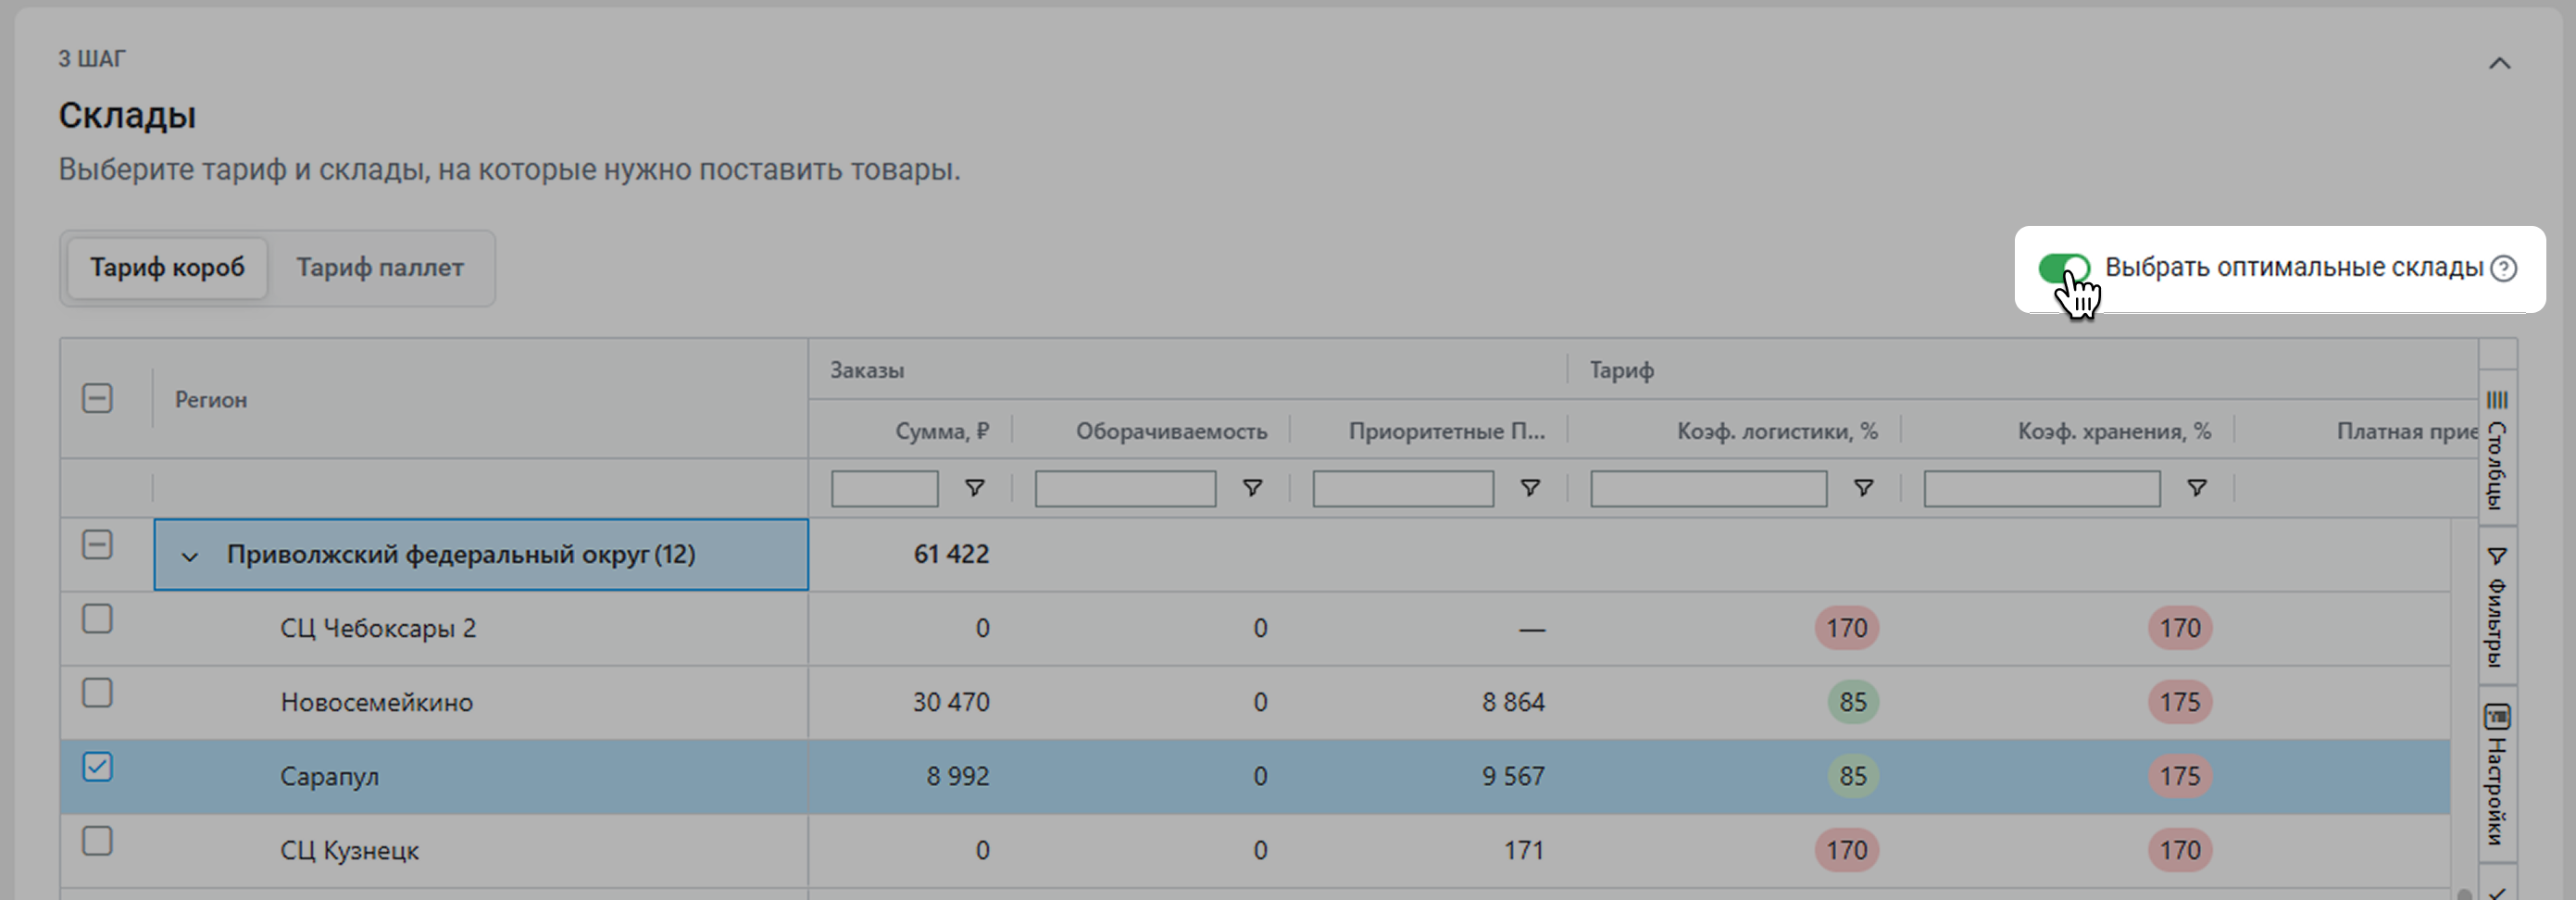Screen dimensions: 2576x900
Task: Collapse the Склады step section
Action: coord(2499,64)
